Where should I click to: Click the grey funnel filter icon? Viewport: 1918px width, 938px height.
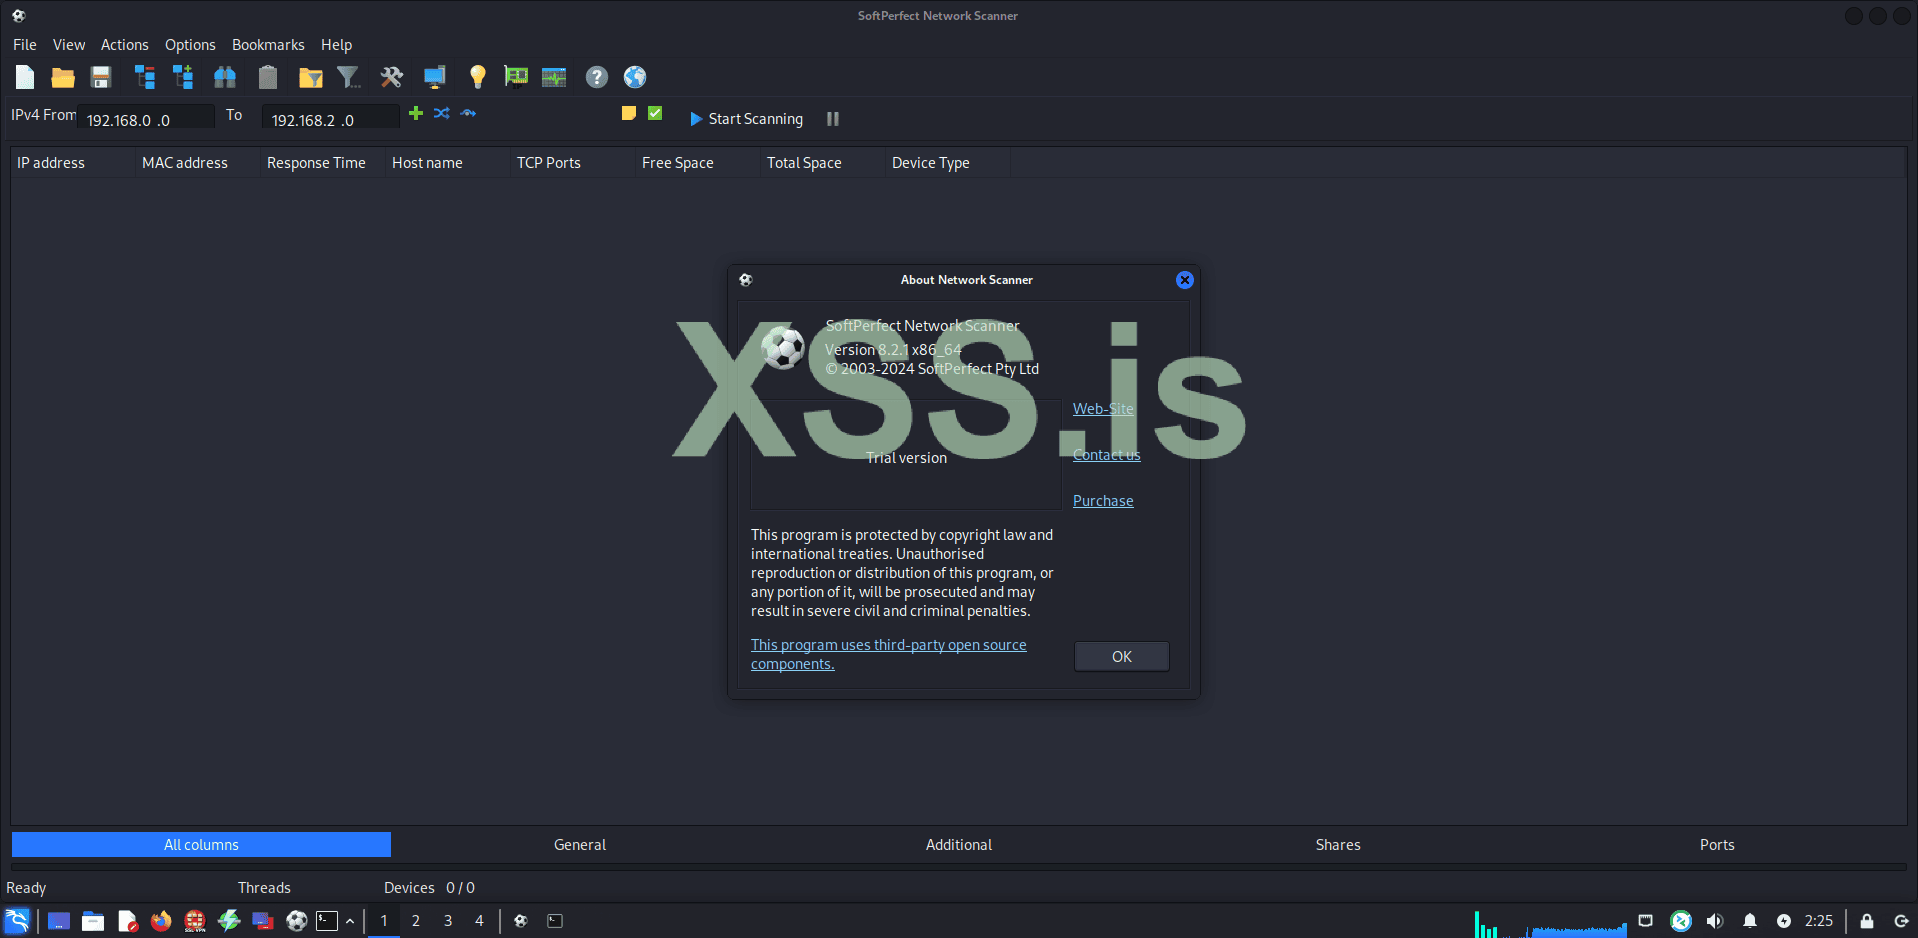[348, 77]
